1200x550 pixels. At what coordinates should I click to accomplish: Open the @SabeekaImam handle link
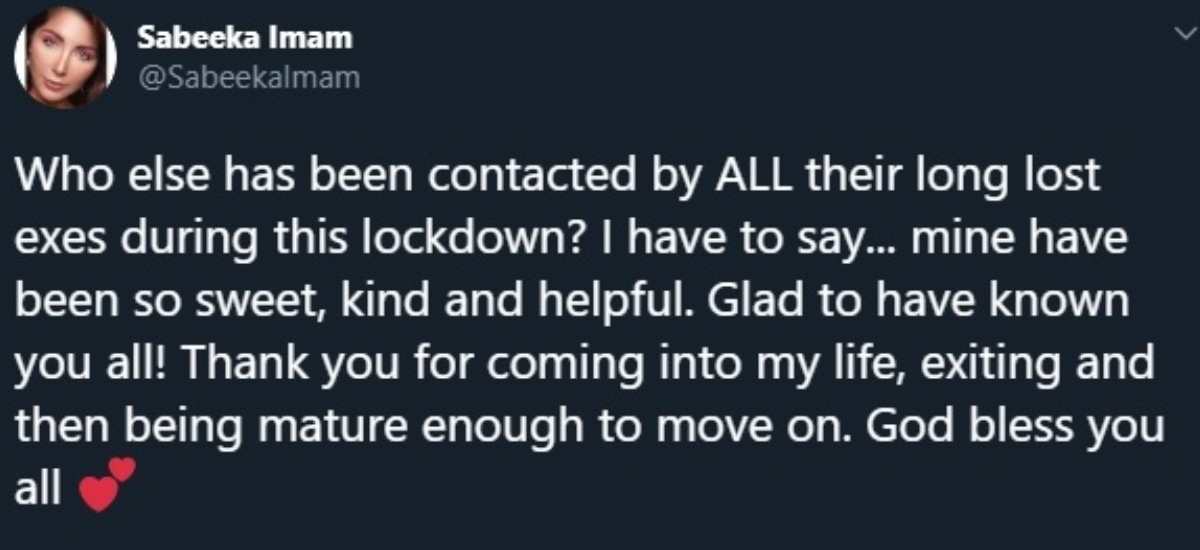pyautogui.click(x=246, y=78)
